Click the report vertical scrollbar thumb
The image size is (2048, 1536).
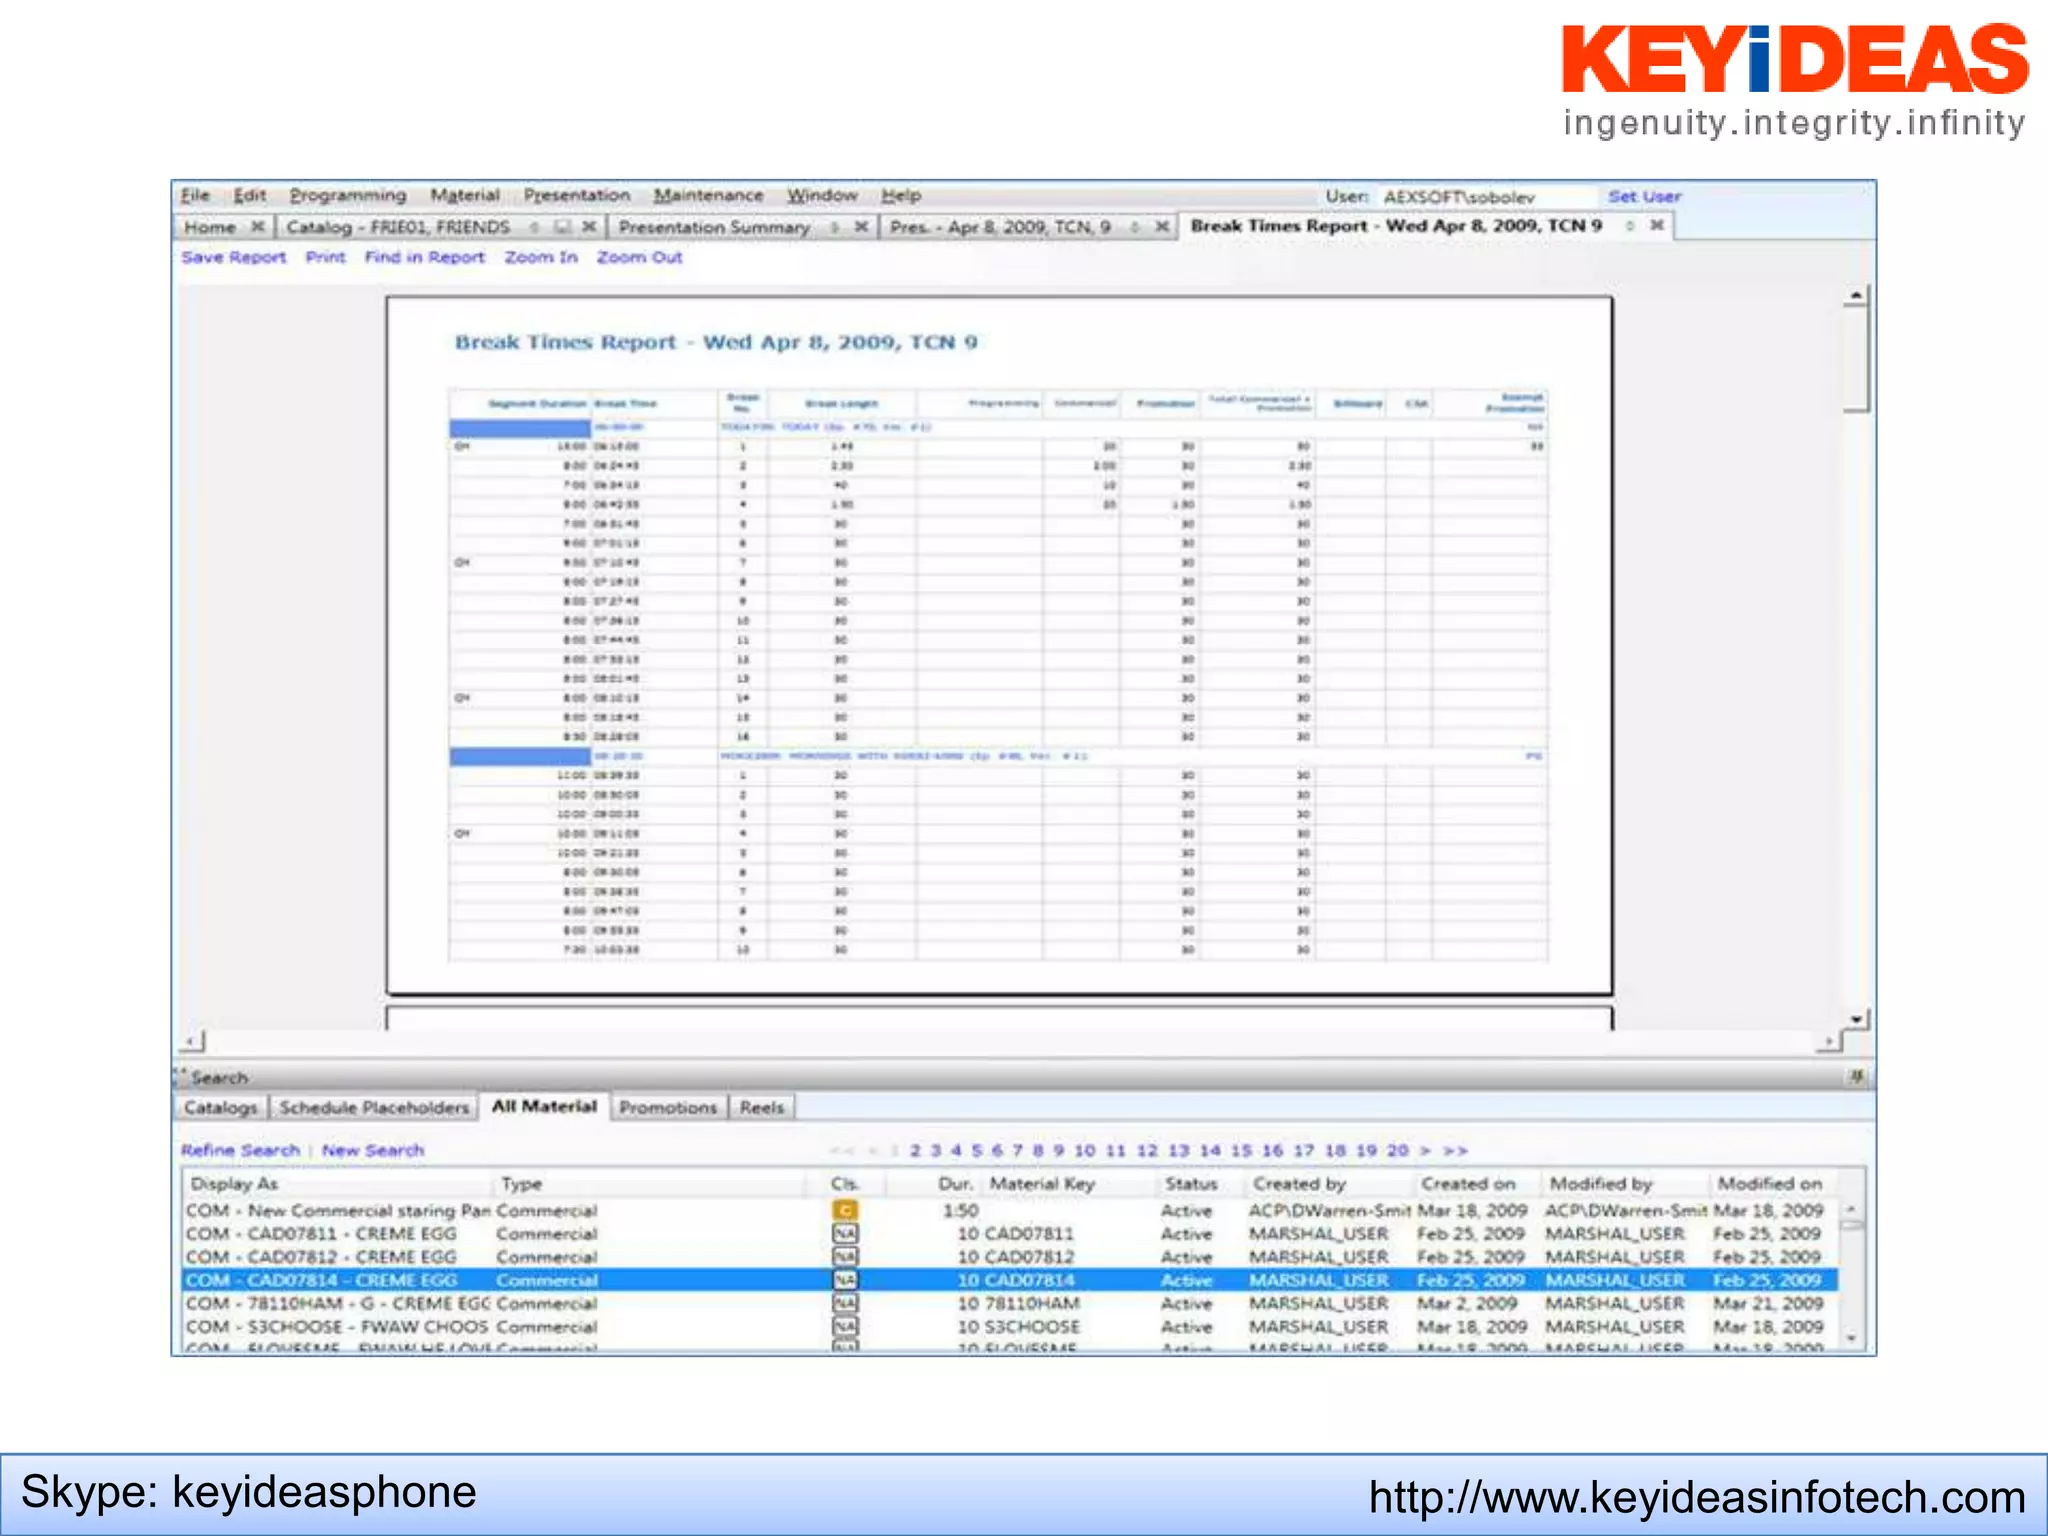click(1856, 360)
